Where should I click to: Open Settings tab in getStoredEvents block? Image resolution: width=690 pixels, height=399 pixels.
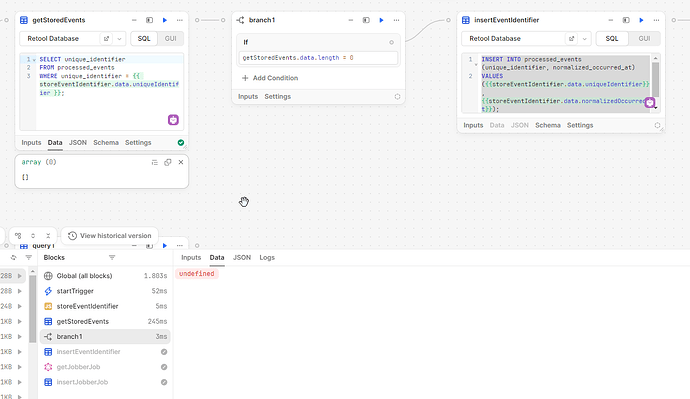138,143
